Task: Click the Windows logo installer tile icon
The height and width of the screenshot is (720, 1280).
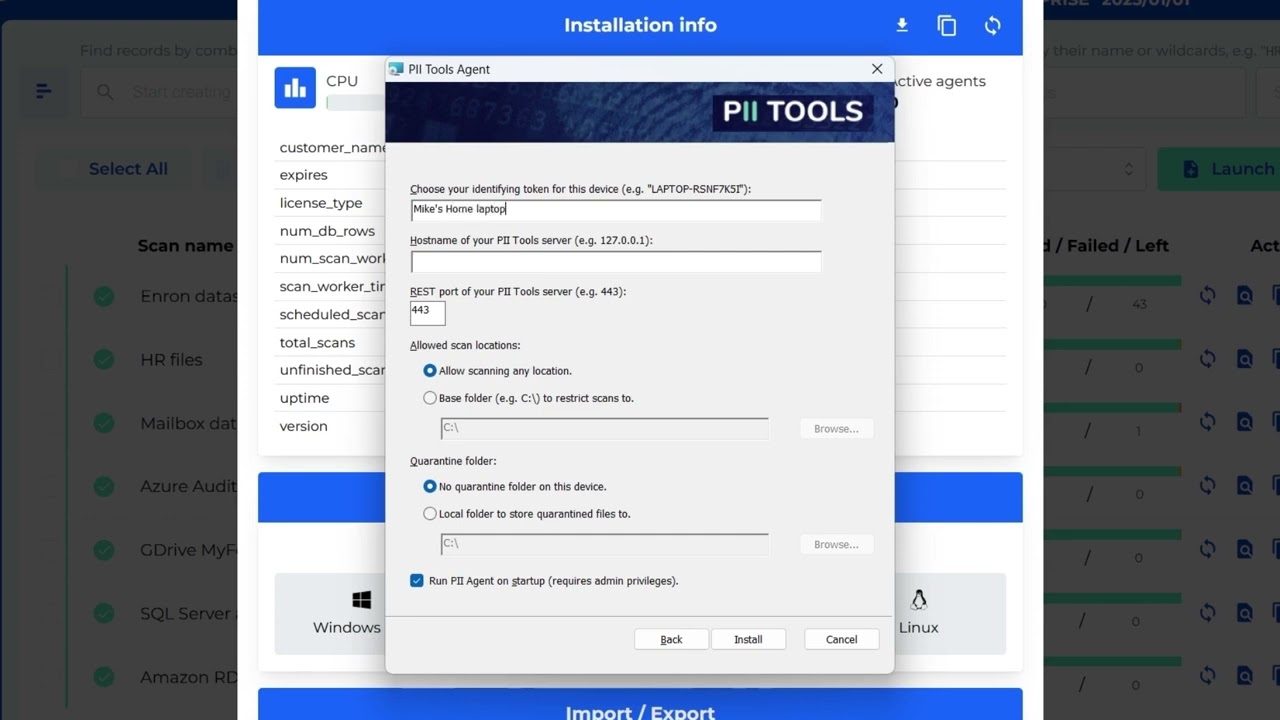Action: (x=362, y=600)
